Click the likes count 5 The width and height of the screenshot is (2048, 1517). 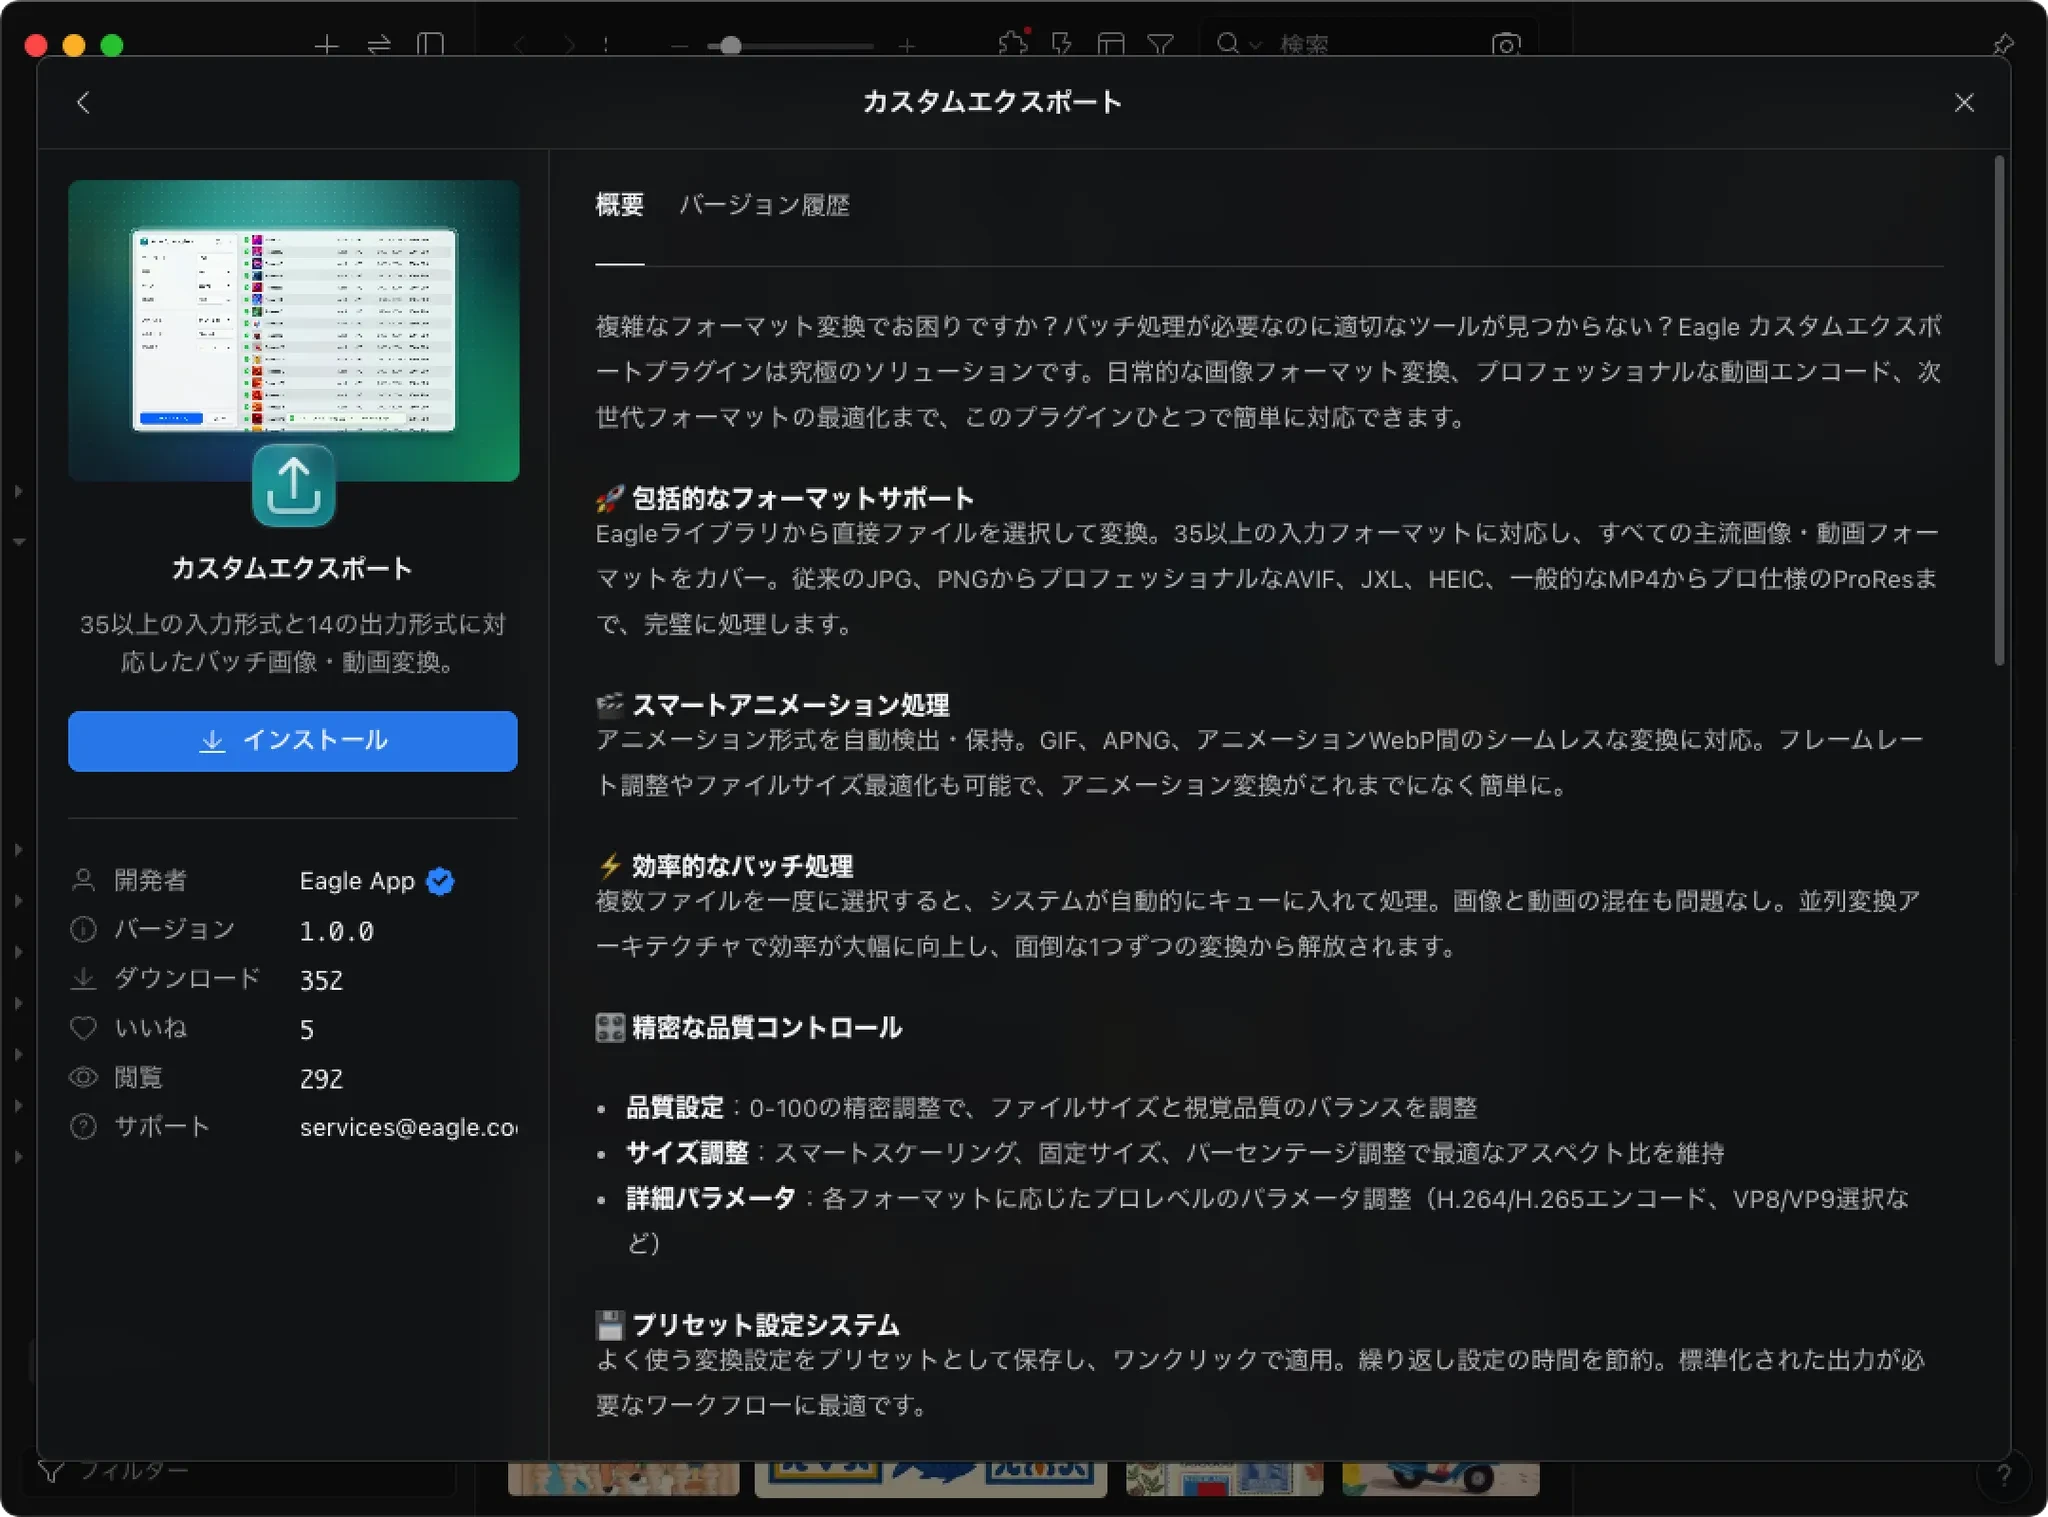(x=307, y=1030)
